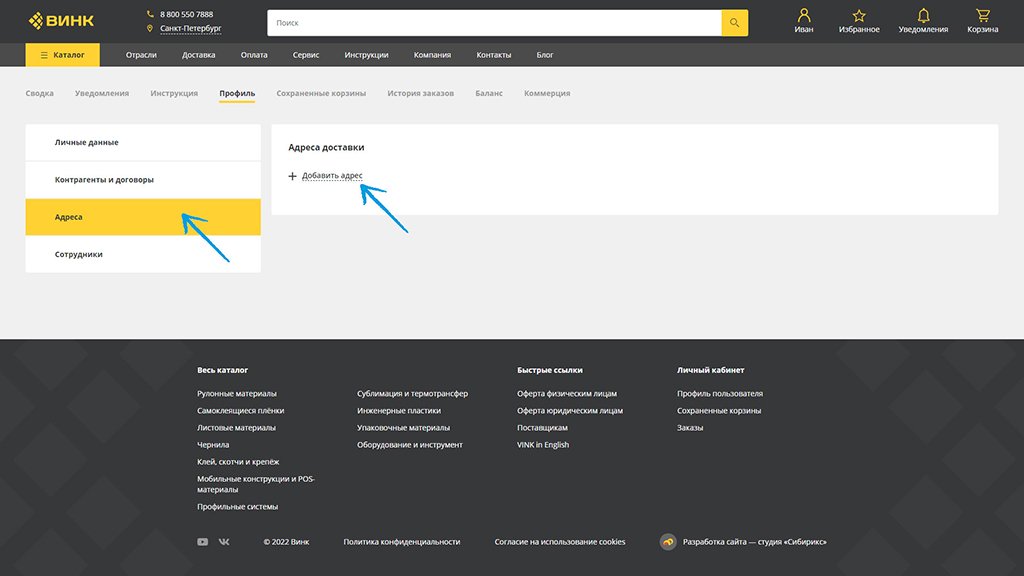Click the yellow search magnifier button
Viewport: 1024px width, 576px height.
click(735, 23)
